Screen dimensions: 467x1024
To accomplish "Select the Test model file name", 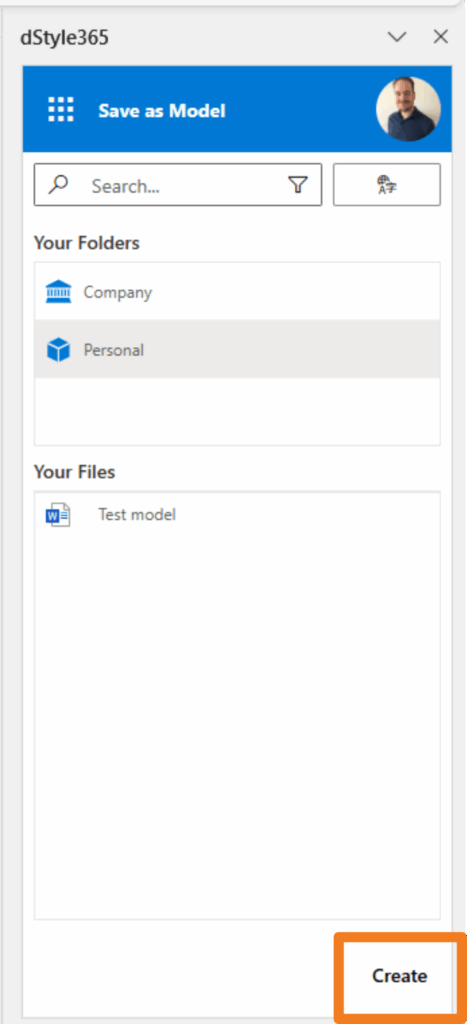I will (137, 515).
